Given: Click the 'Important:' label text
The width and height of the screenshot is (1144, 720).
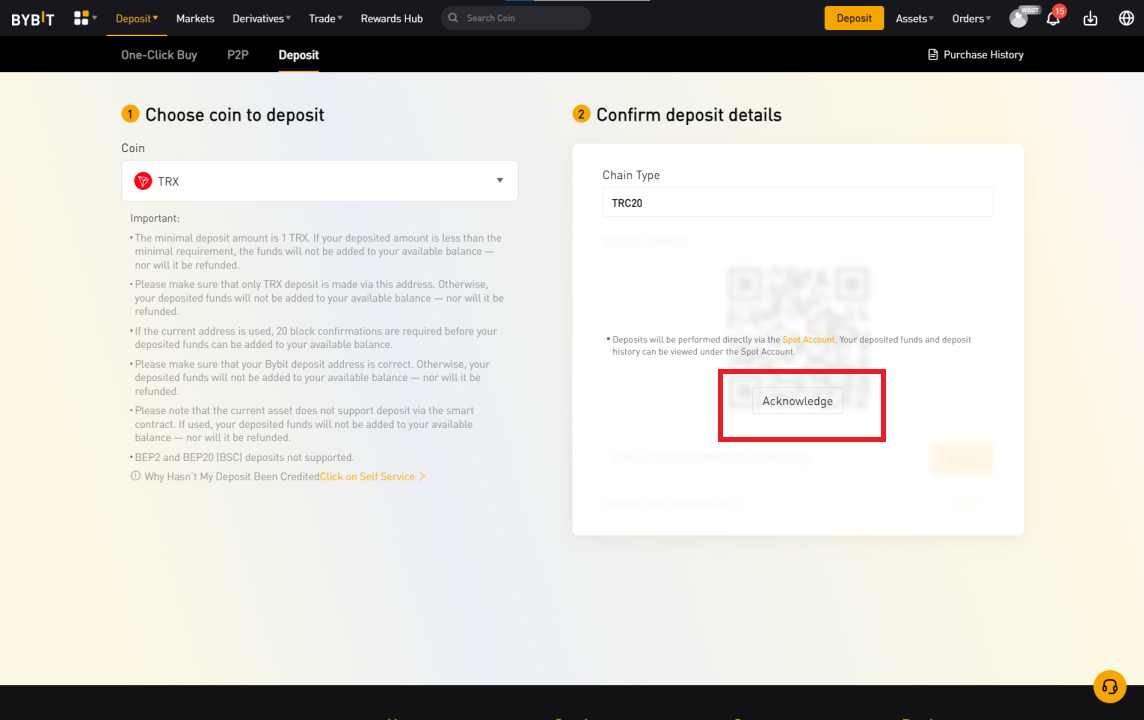Looking at the screenshot, I should coord(155,218).
